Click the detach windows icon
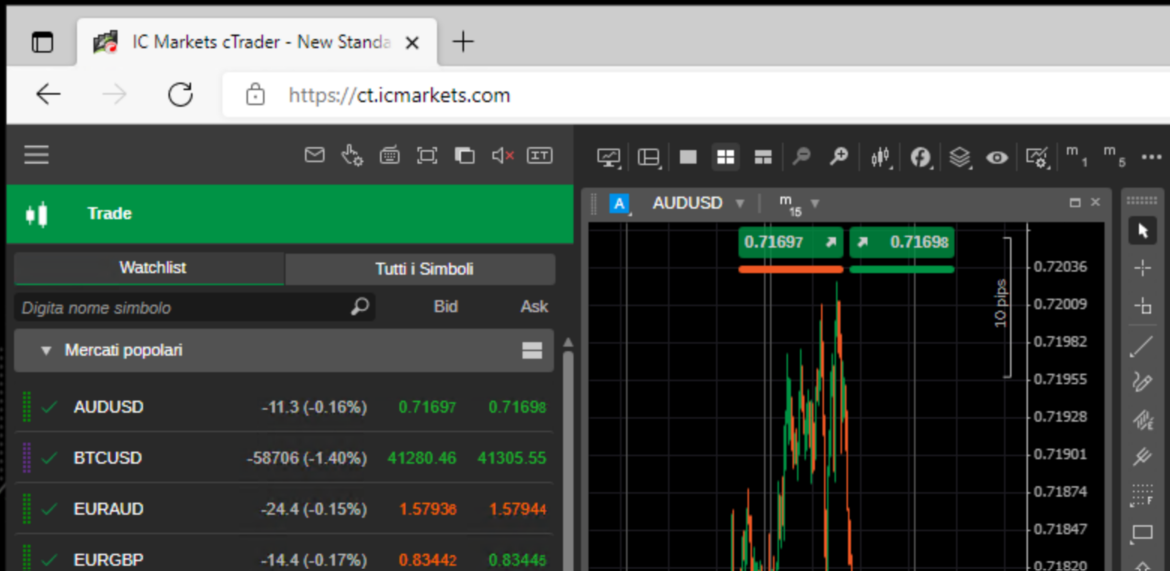Image resolution: width=1170 pixels, height=571 pixels. point(465,155)
